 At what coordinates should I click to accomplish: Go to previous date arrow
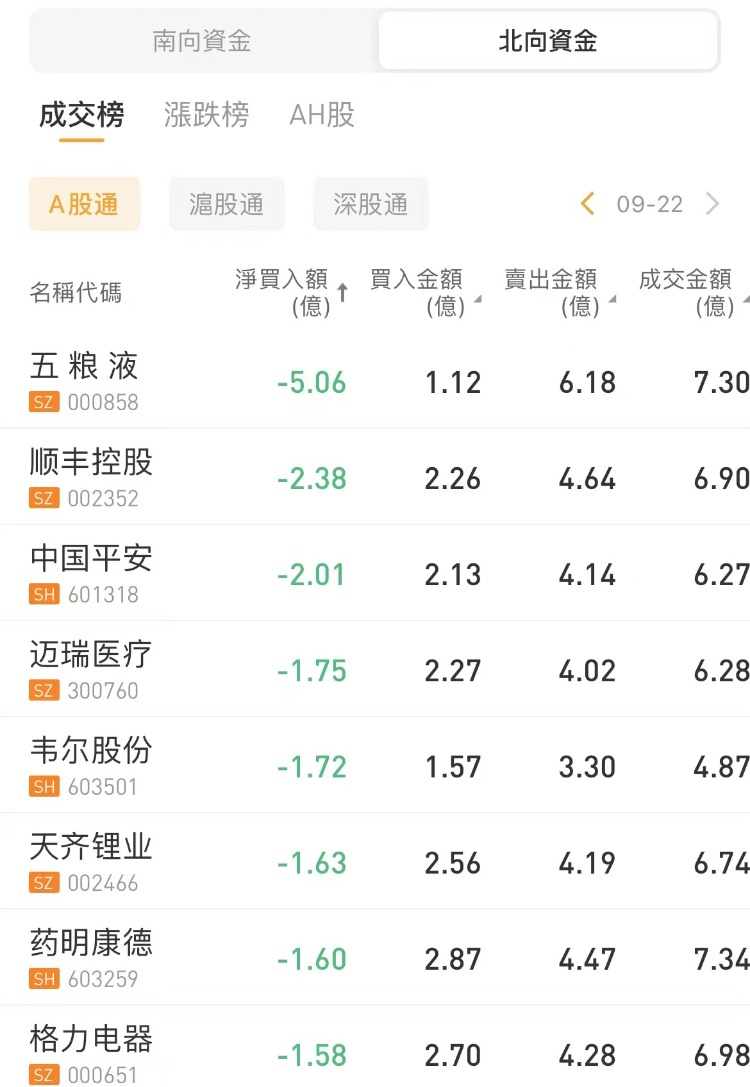(x=588, y=204)
